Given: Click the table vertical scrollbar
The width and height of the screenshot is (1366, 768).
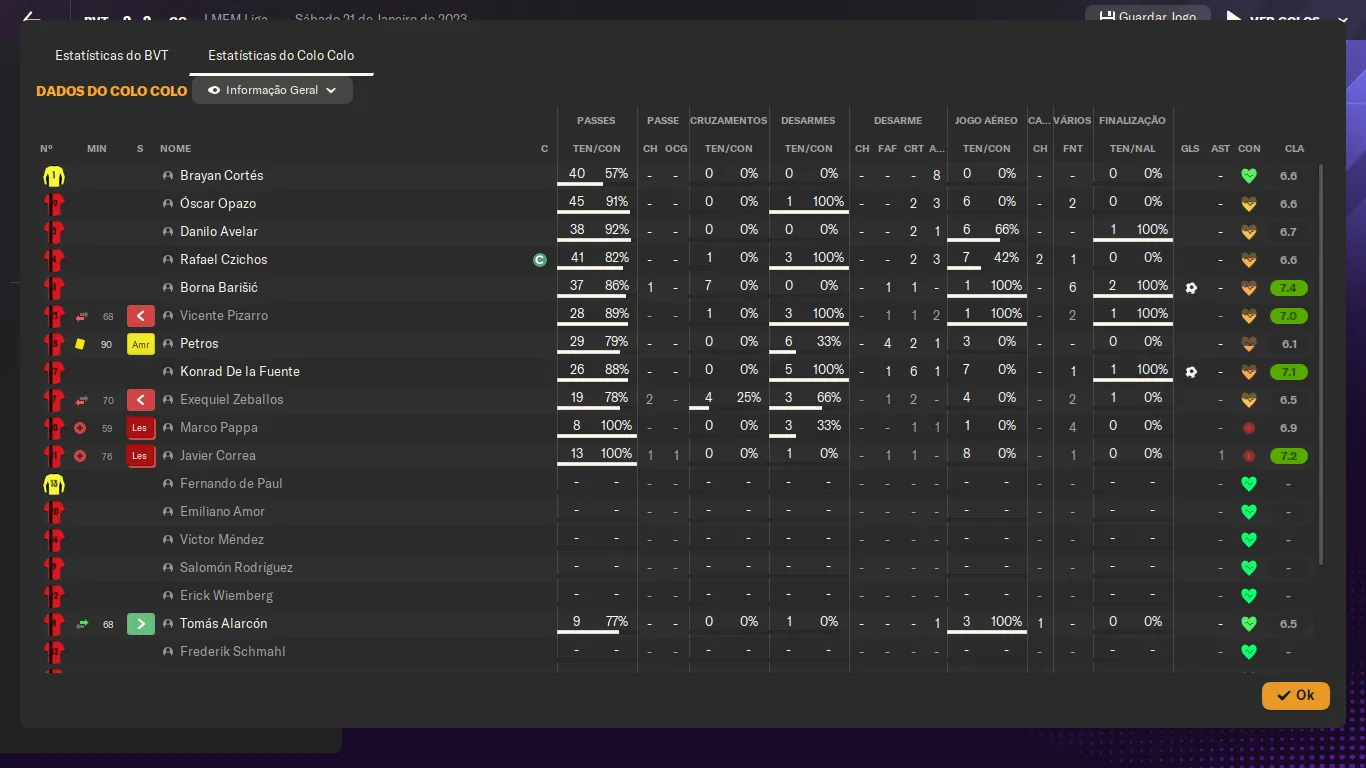Looking at the screenshot, I should [x=1321, y=365].
